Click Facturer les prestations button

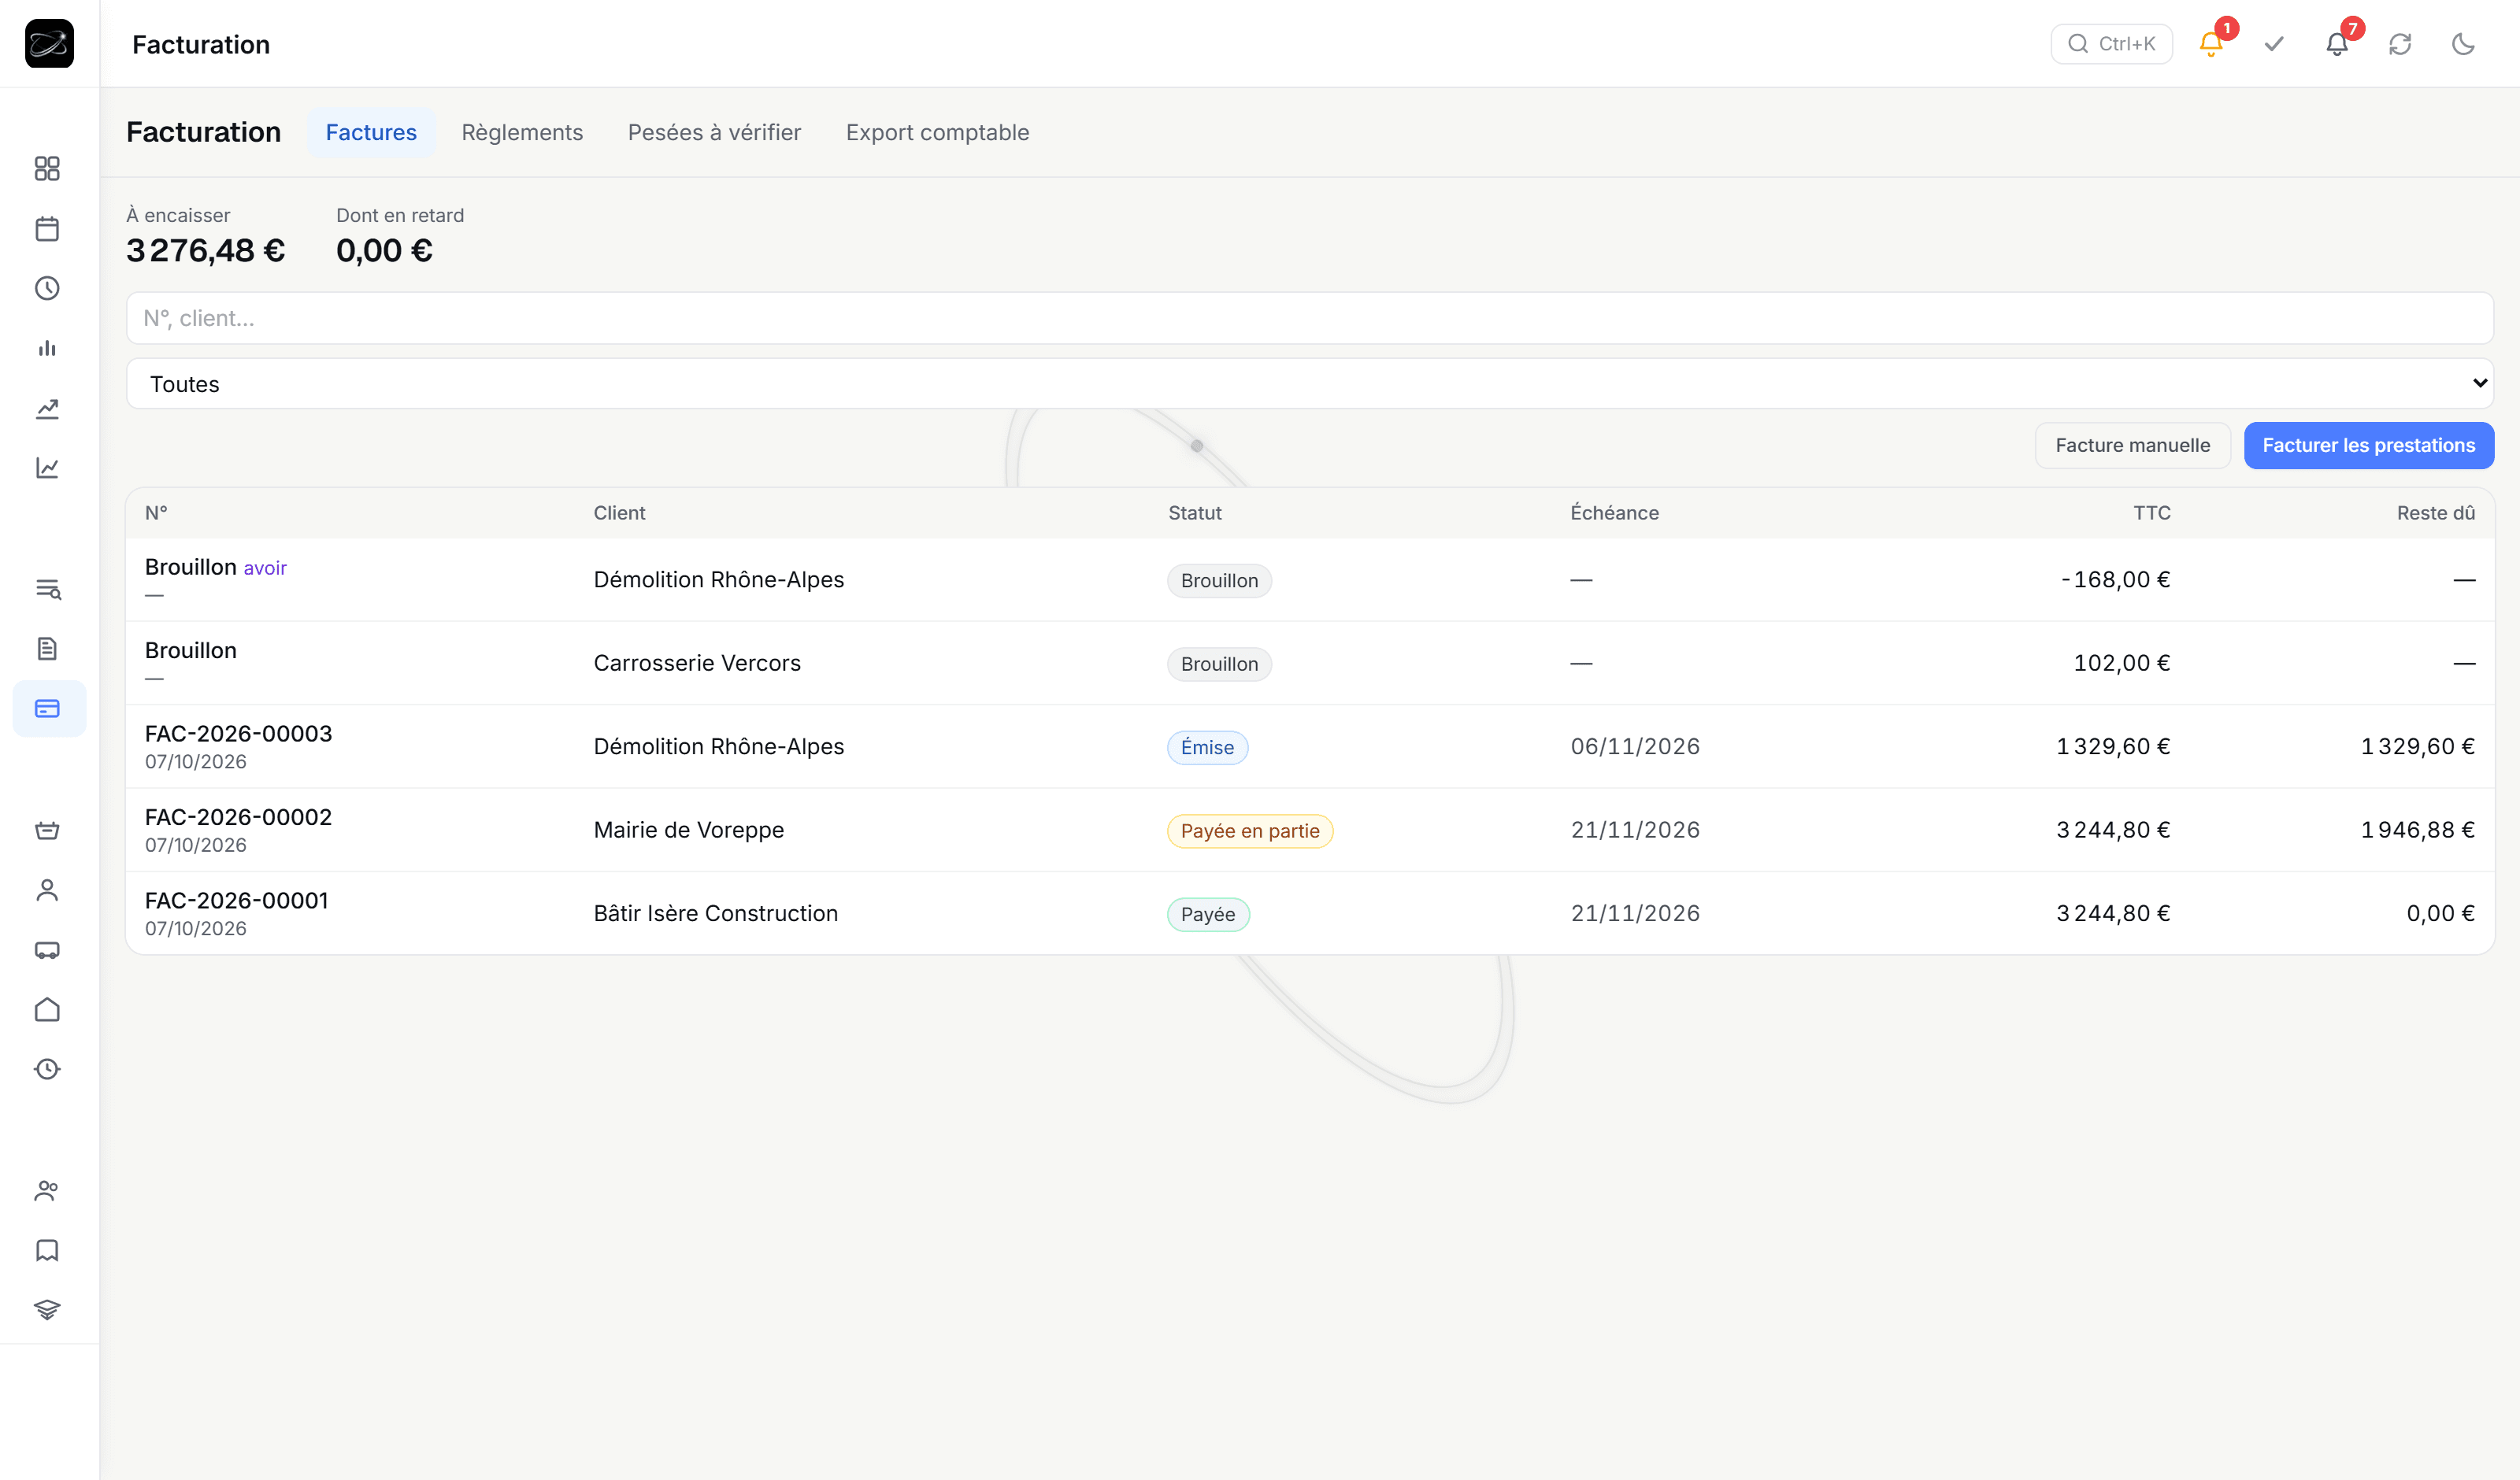coord(2368,445)
